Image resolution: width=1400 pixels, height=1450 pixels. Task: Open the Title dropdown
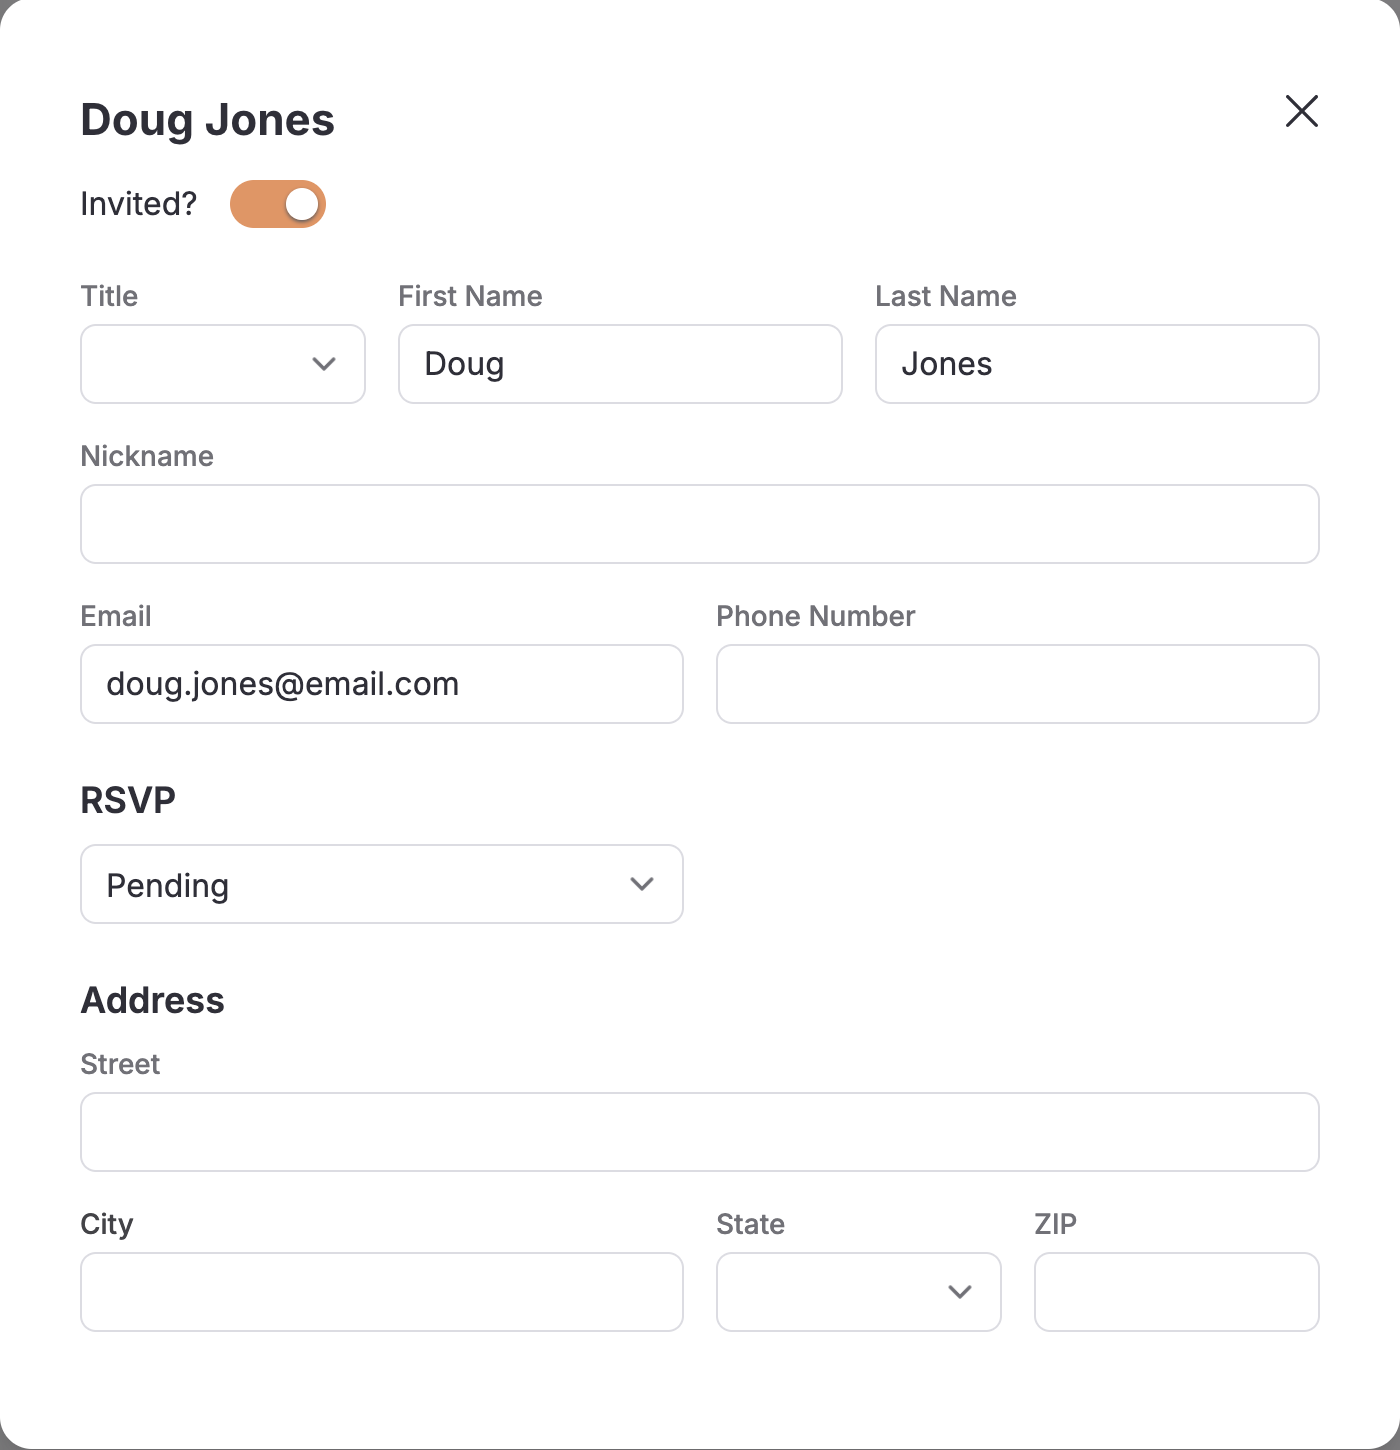tap(223, 364)
